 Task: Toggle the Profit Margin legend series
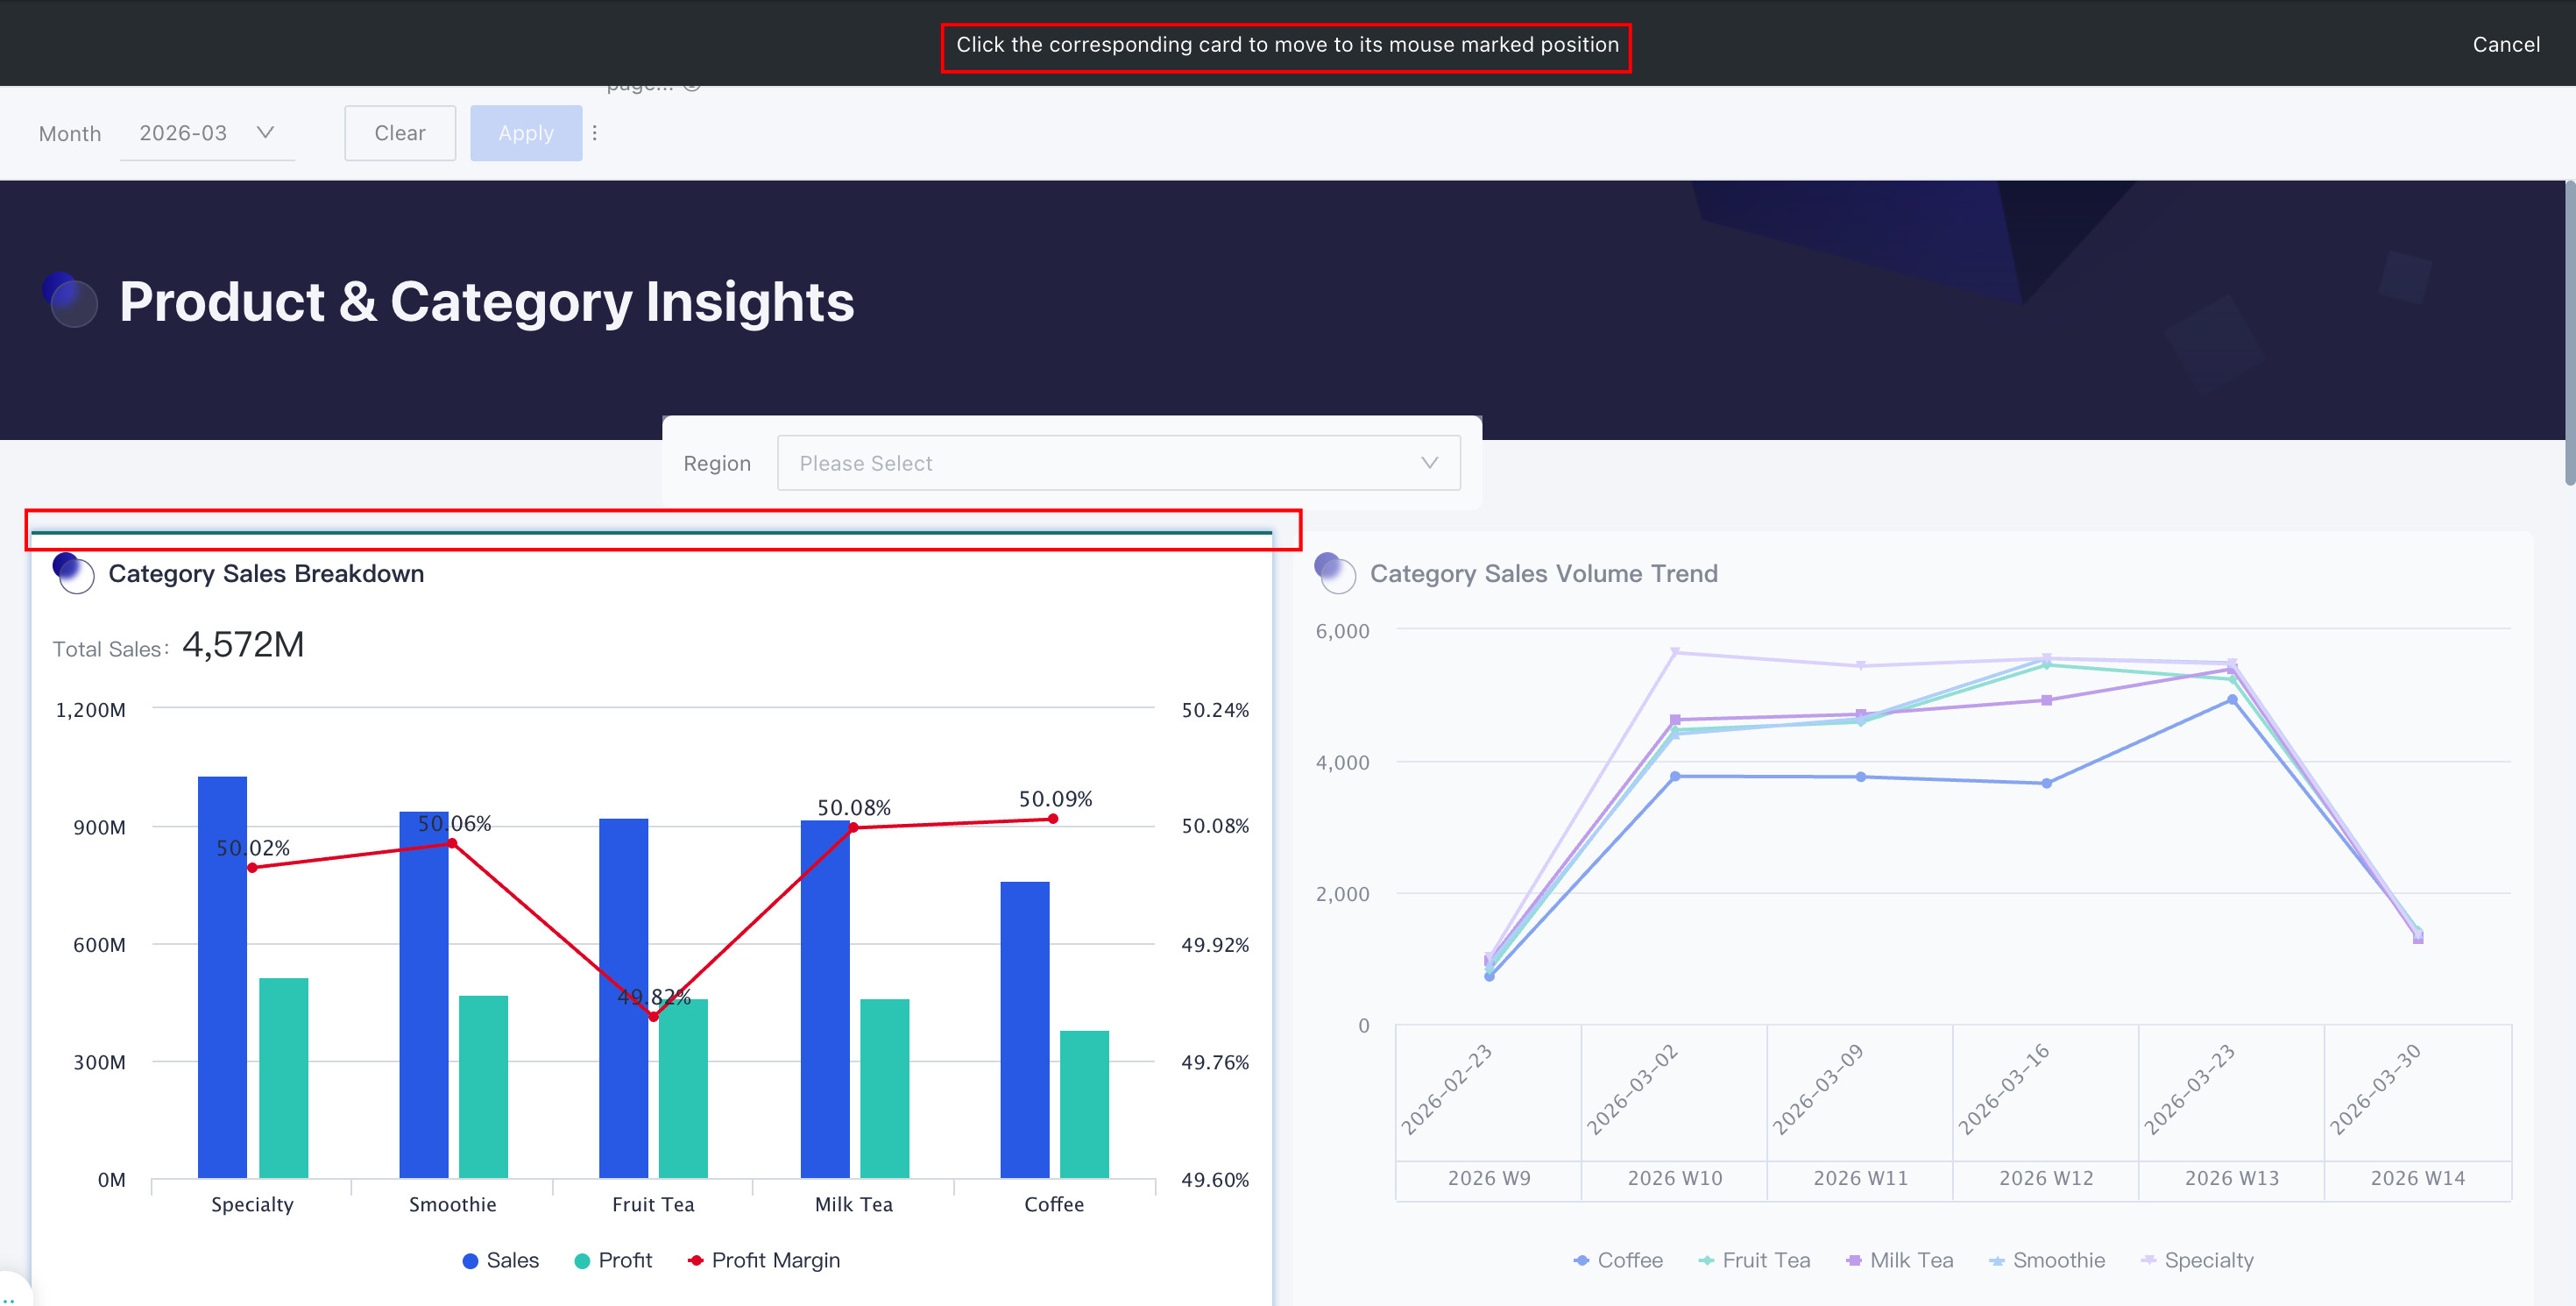point(764,1260)
